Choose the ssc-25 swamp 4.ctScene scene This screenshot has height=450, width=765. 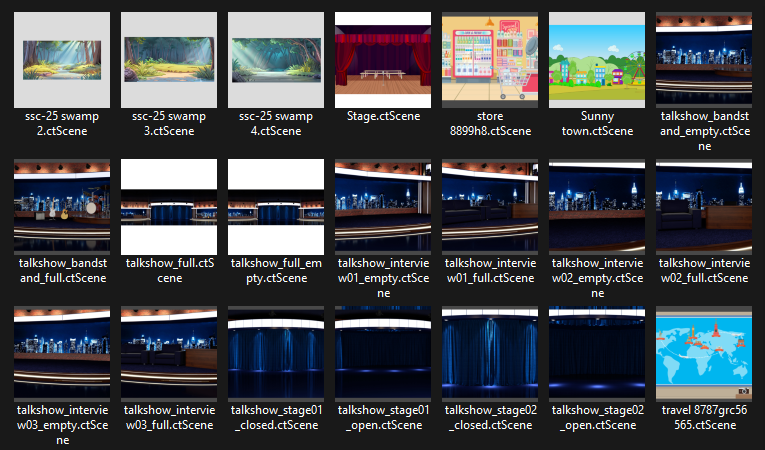coord(276,60)
